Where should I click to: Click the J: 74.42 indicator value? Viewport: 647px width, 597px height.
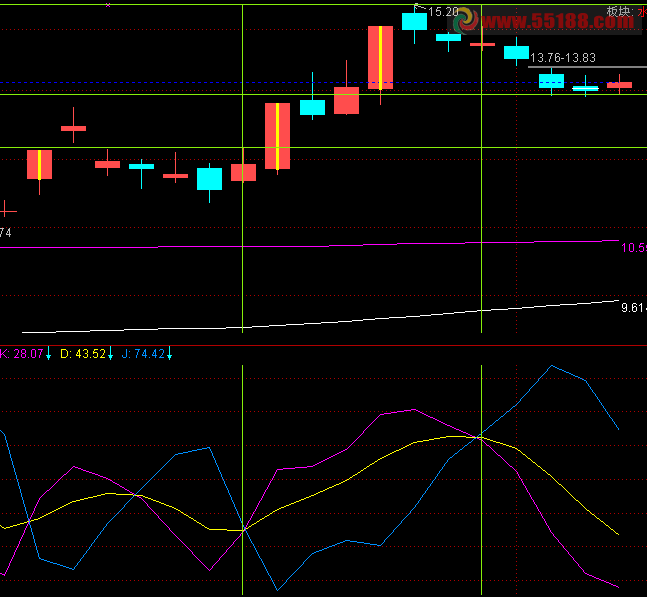[143, 354]
